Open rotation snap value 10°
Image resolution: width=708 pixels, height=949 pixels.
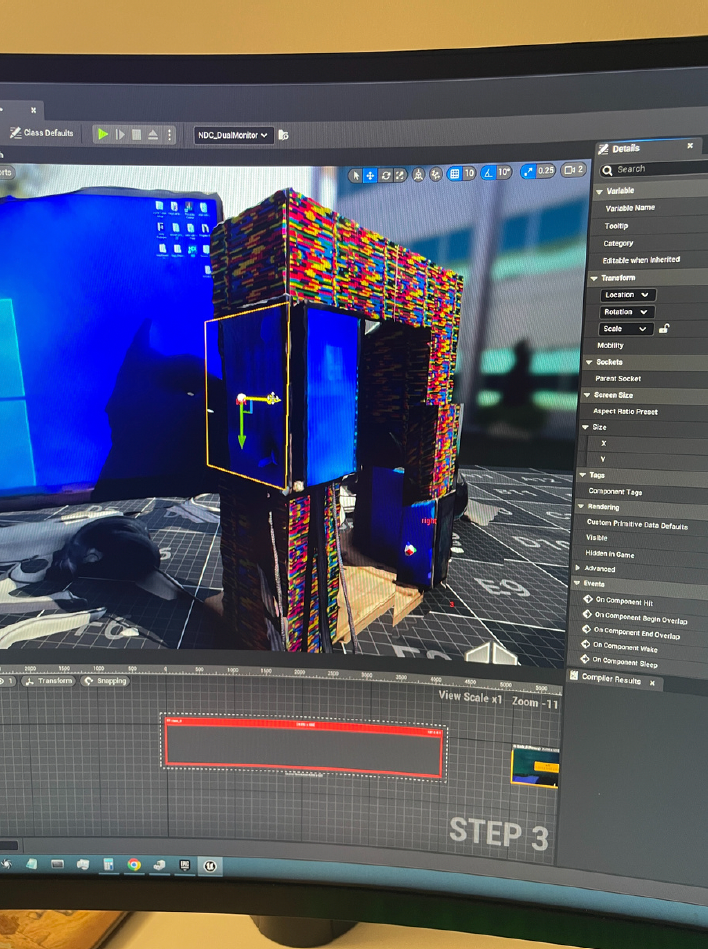tap(504, 172)
